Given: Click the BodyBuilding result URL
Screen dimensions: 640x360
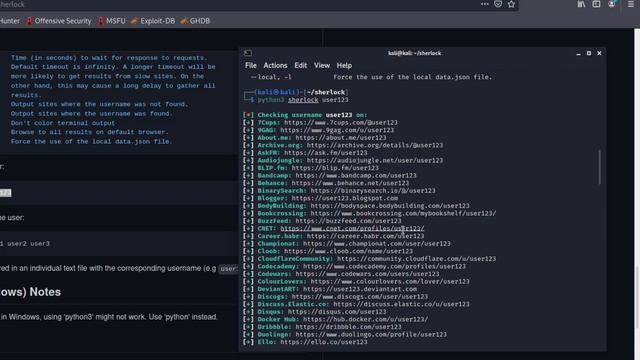Looking at the screenshot, I should click(x=390, y=206).
